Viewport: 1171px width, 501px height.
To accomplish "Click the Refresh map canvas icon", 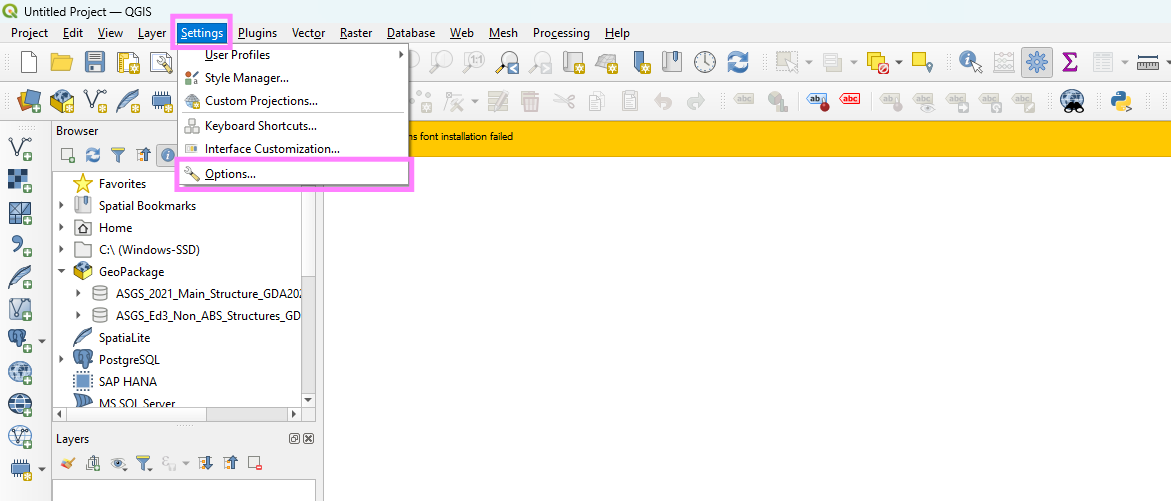I will [738, 62].
